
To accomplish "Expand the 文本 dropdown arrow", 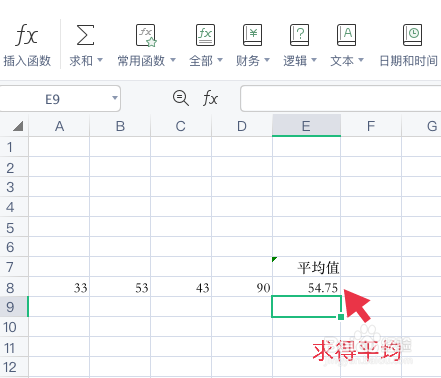I will tap(361, 61).
